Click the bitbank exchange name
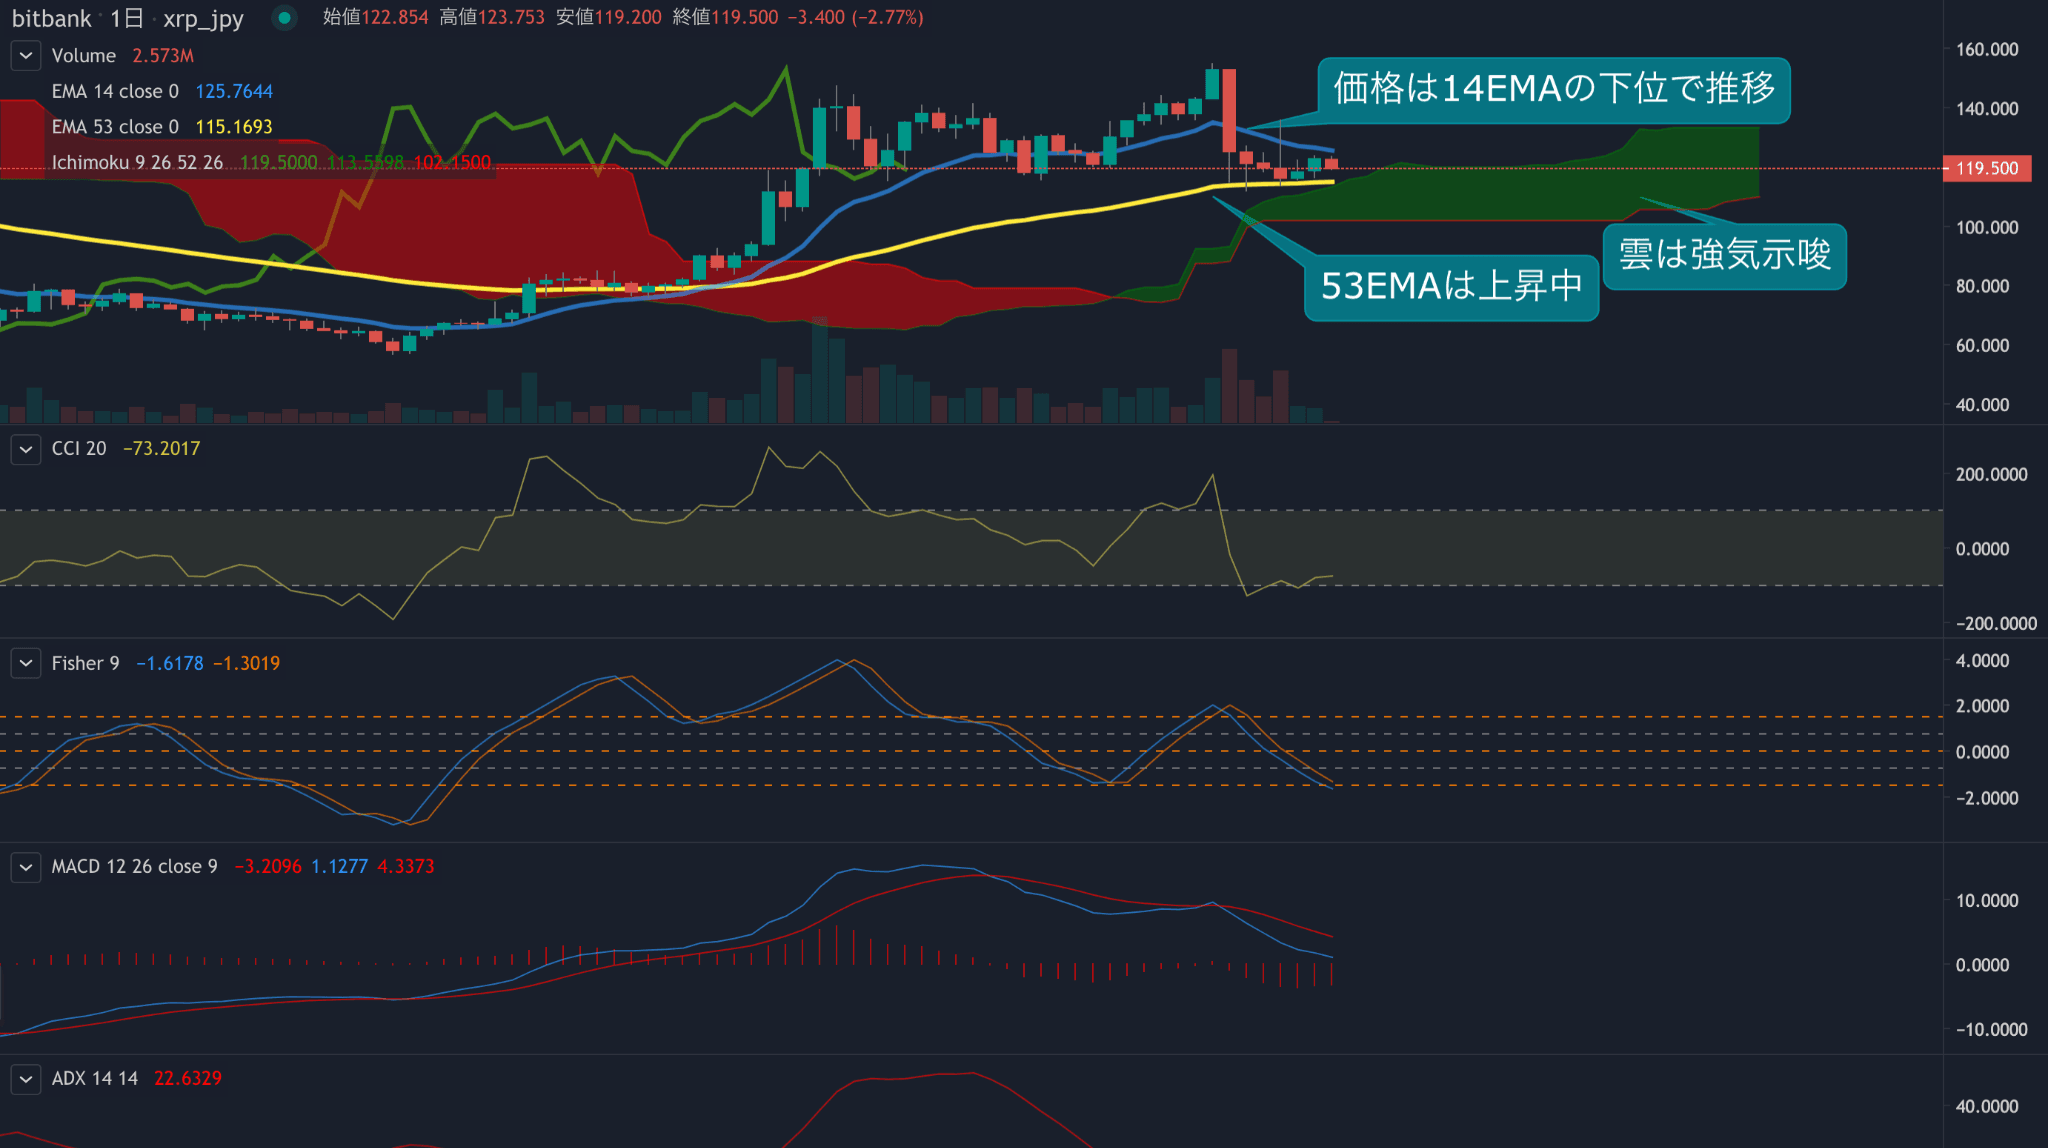Screen dimensions: 2048x1148 click(52, 17)
